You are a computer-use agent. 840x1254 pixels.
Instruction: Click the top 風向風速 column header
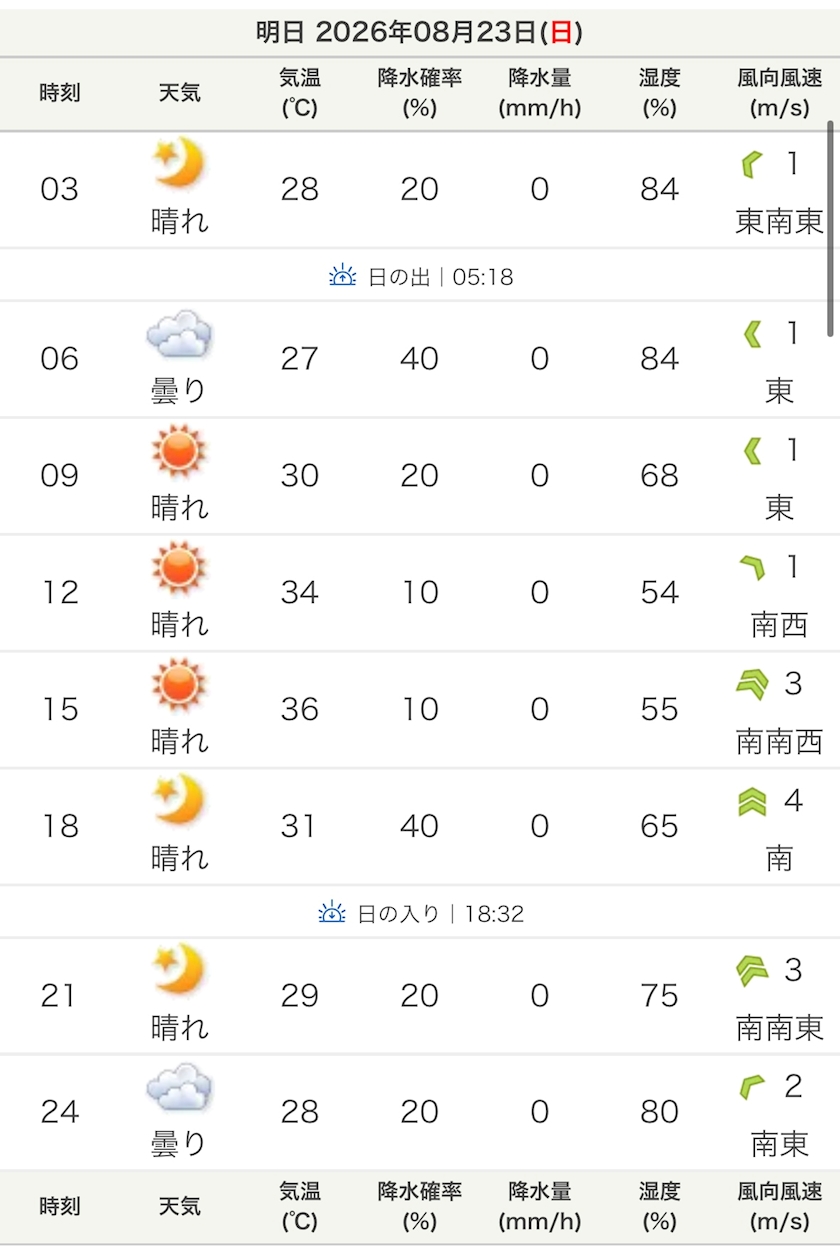(780, 93)
